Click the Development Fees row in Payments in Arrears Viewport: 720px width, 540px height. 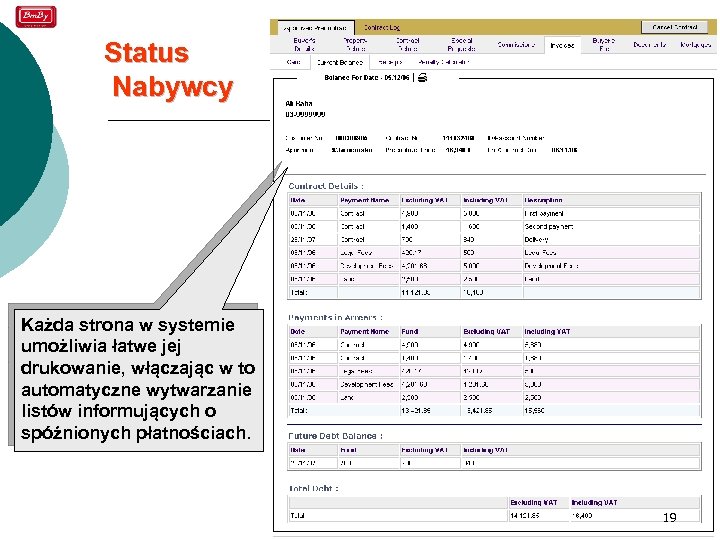(494, 384)
